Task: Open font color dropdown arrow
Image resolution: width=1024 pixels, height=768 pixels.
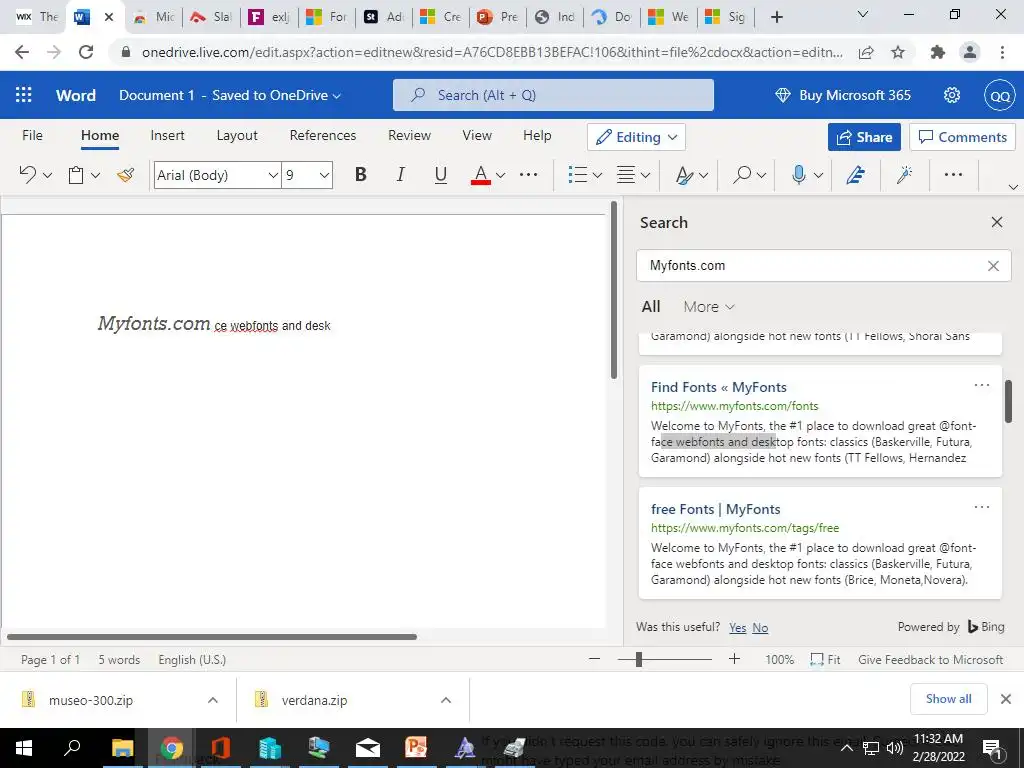Action: (500, 175)
